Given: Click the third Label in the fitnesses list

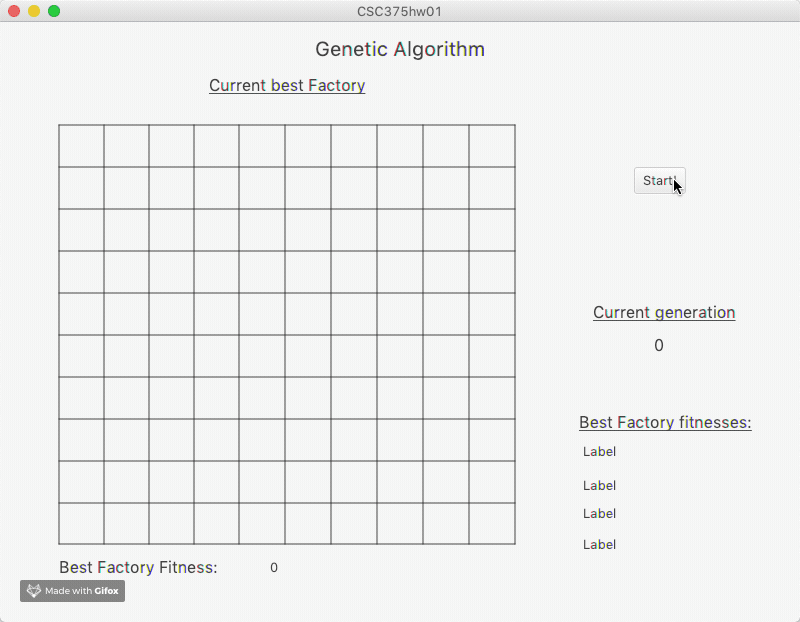Looking at the screenshot, I should click(600, 514).
